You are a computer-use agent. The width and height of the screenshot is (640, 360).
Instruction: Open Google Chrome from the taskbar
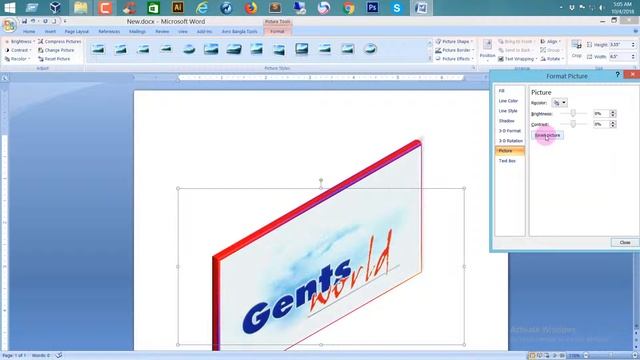348,8
